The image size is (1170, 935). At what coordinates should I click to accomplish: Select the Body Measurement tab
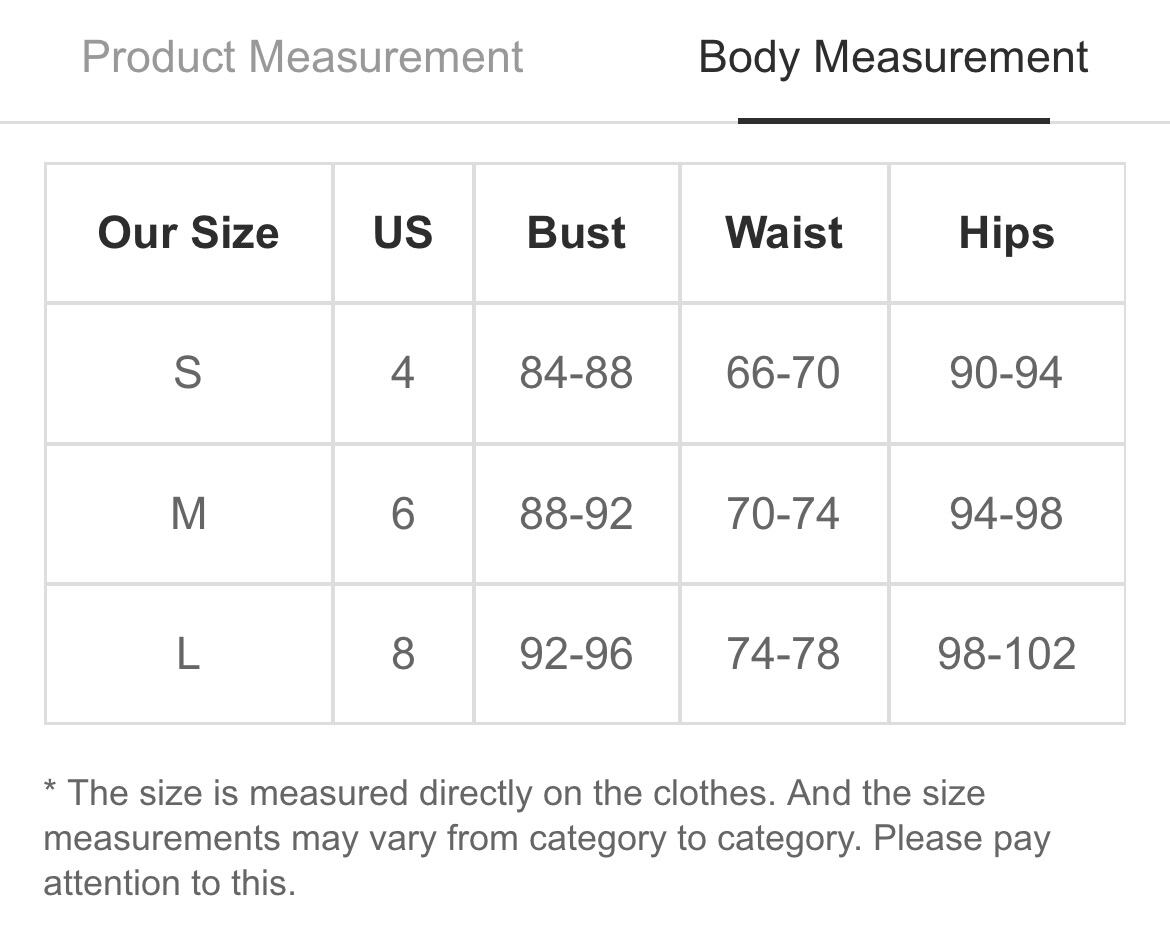pyautogui.click(x=893, y=57)
